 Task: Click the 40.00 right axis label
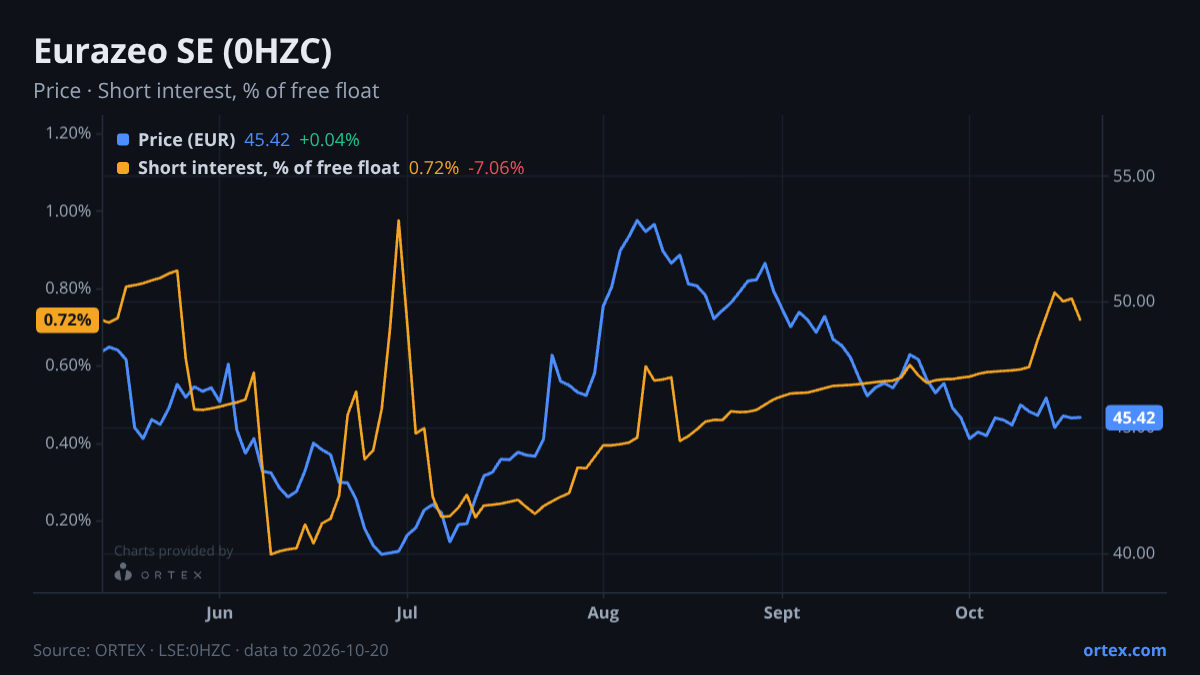click(x=1134, y=553)
